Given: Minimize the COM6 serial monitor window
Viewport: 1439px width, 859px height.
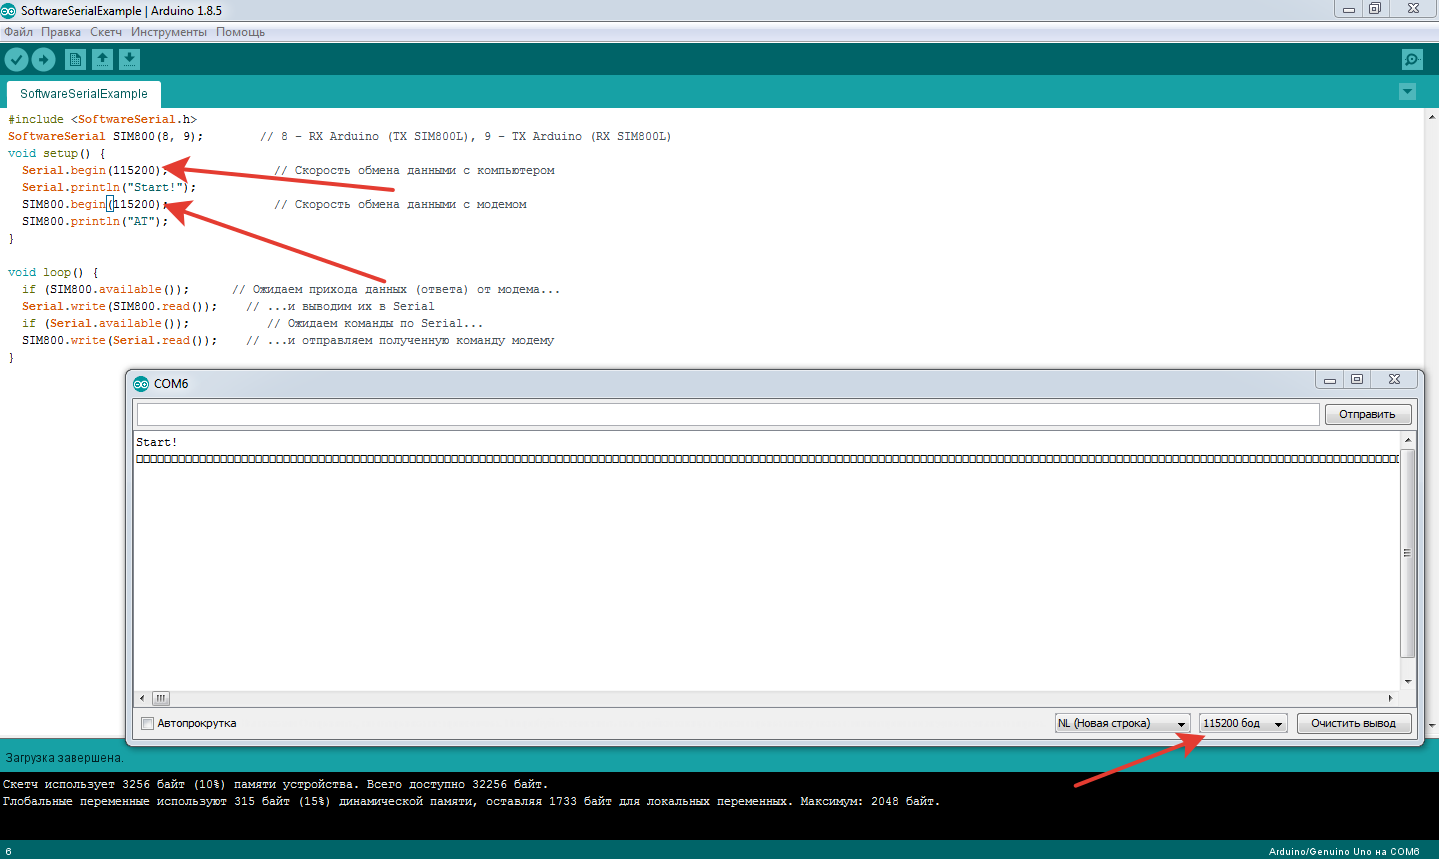Looking at the screenshot, I should 1329,379.
